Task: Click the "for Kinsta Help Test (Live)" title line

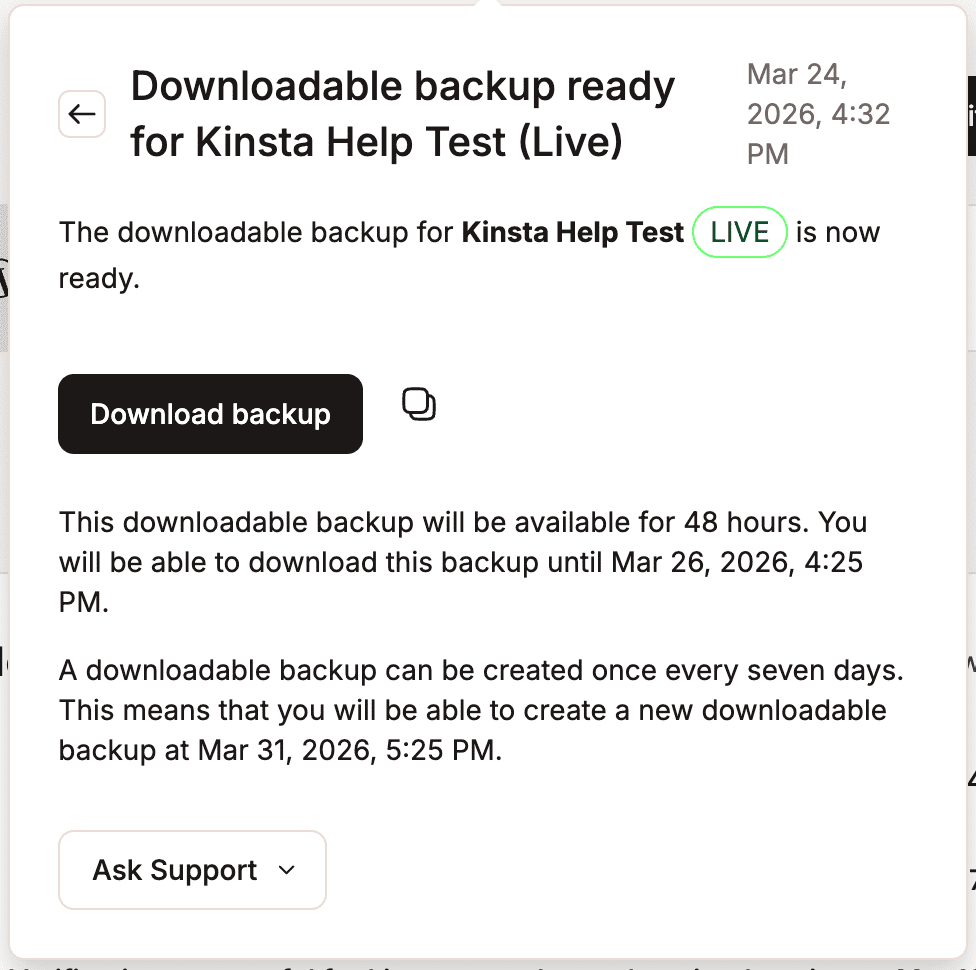Action: [376, 142]
